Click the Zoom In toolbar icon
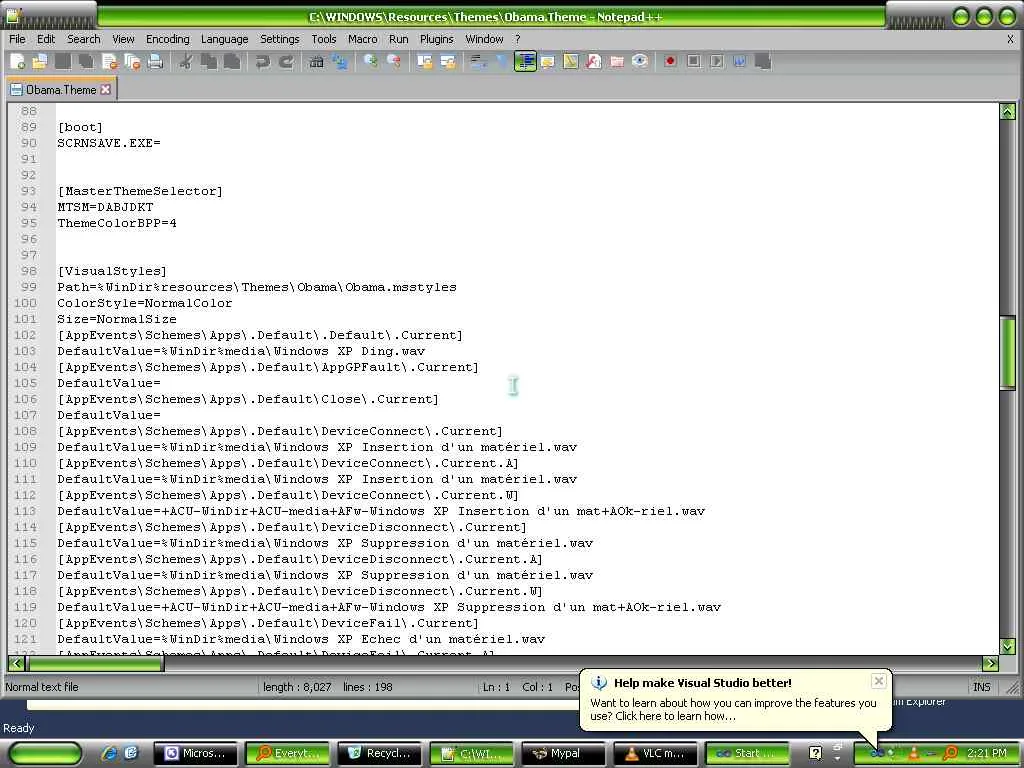This screenshot has width=1024, height=768. point(370,61)
